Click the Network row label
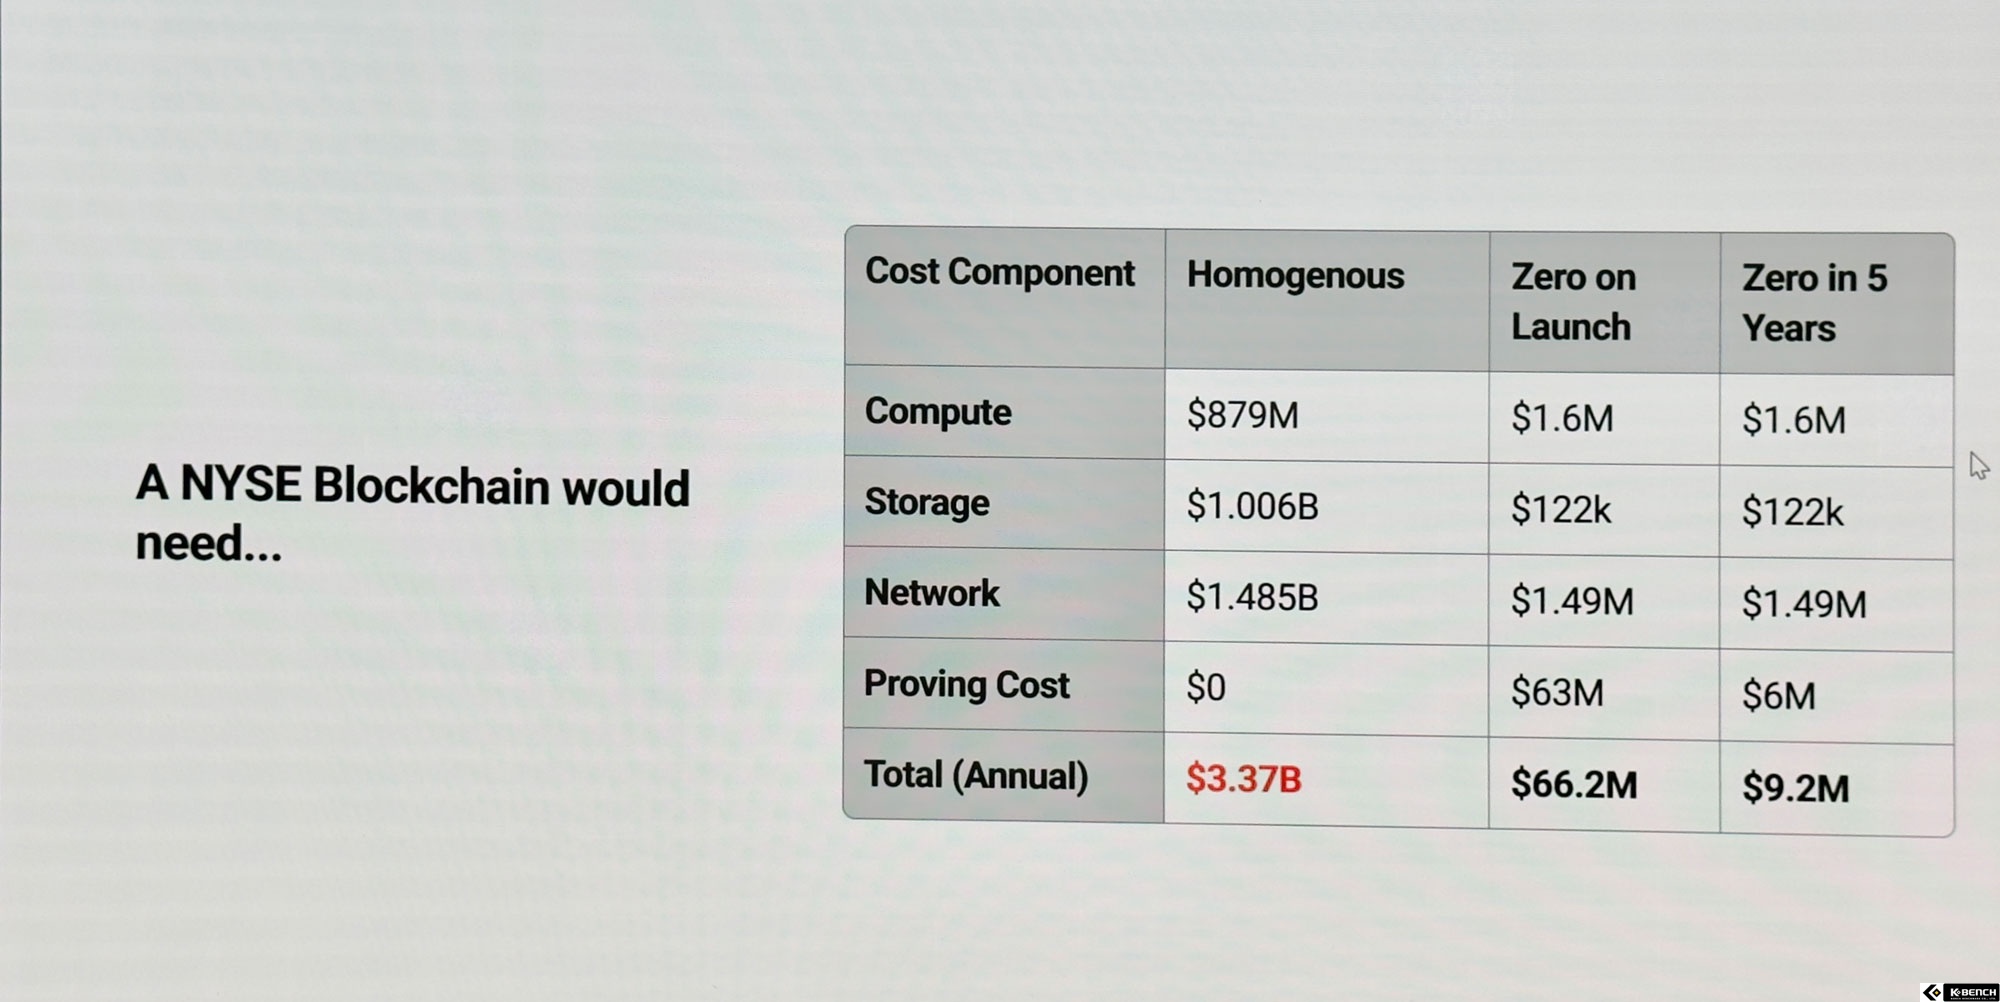This screenshot has height=1002, width=2000. click(932, 593)
